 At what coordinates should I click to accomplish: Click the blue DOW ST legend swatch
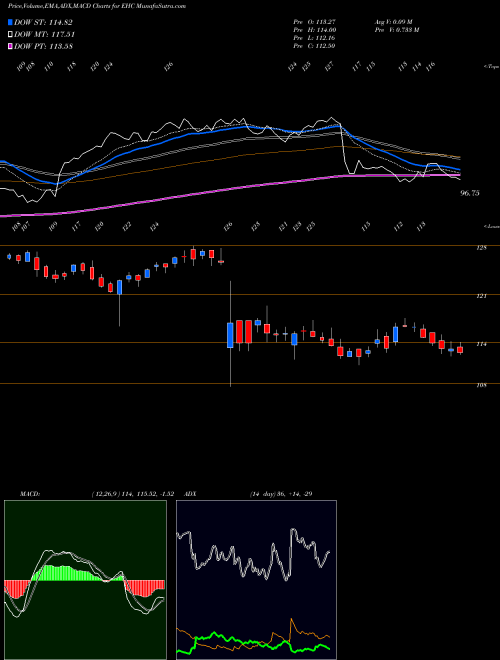[10, 22]
